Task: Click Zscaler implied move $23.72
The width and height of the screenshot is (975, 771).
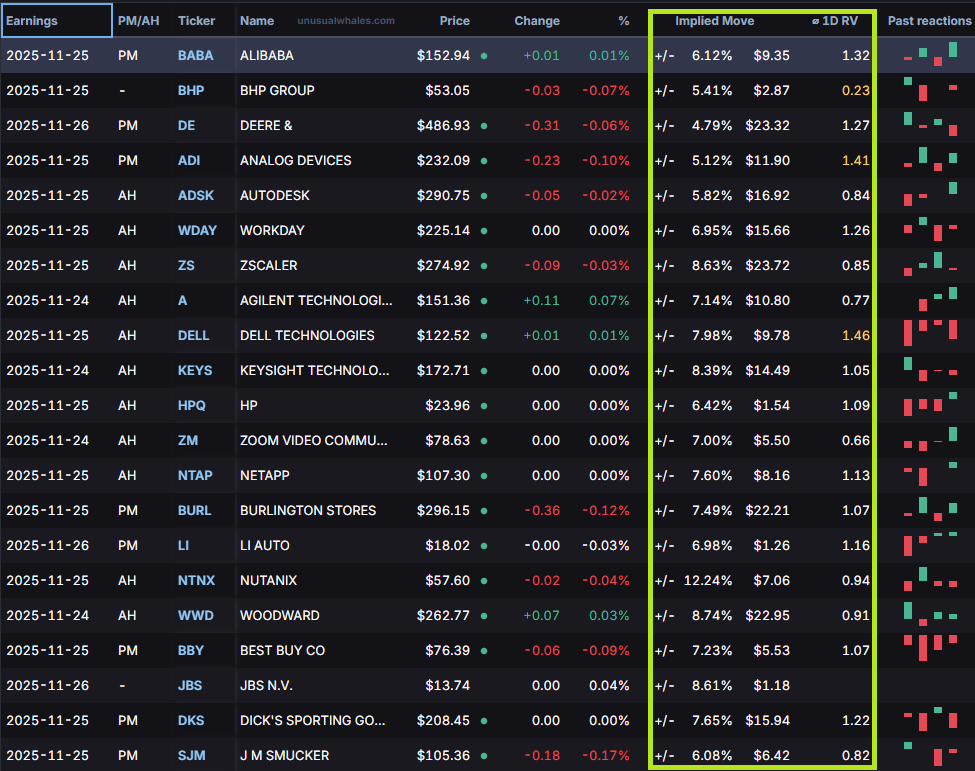Action: [x=767, y=265]
